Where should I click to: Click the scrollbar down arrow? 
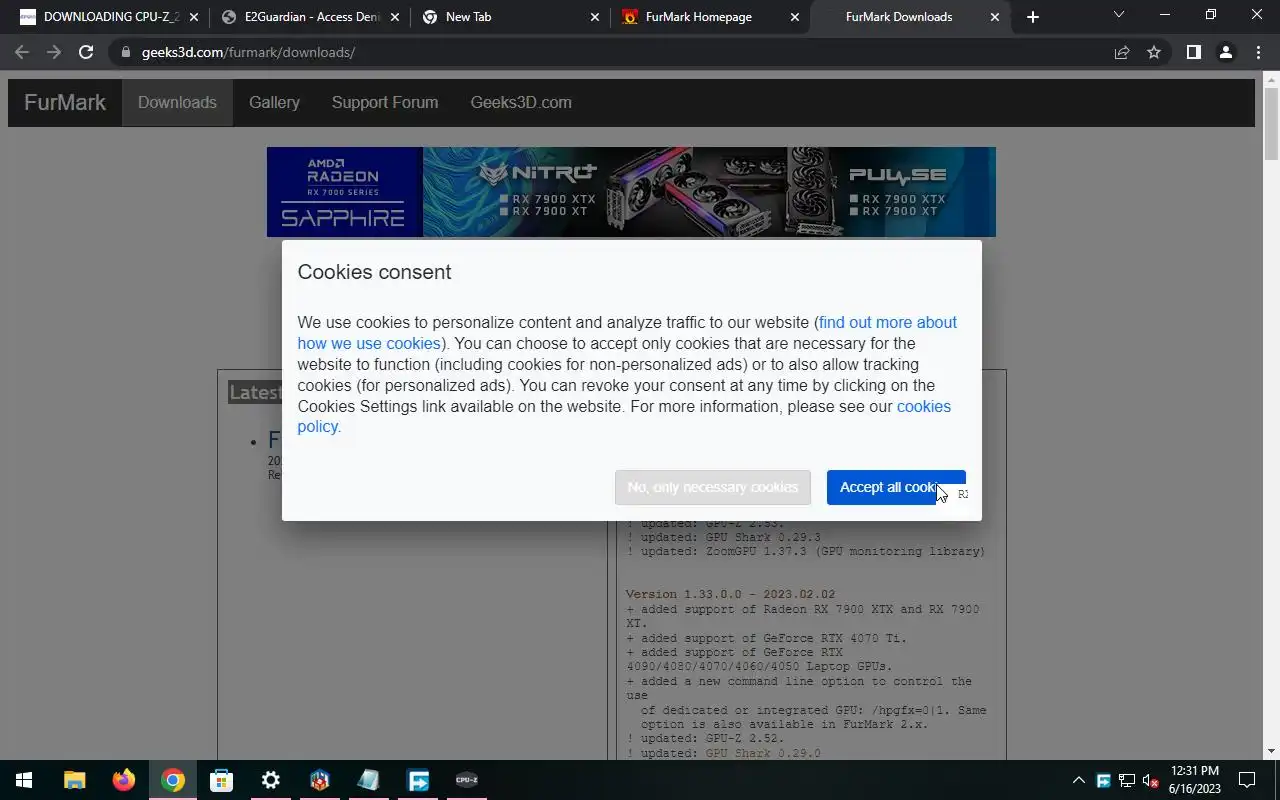pos(1271,751)
